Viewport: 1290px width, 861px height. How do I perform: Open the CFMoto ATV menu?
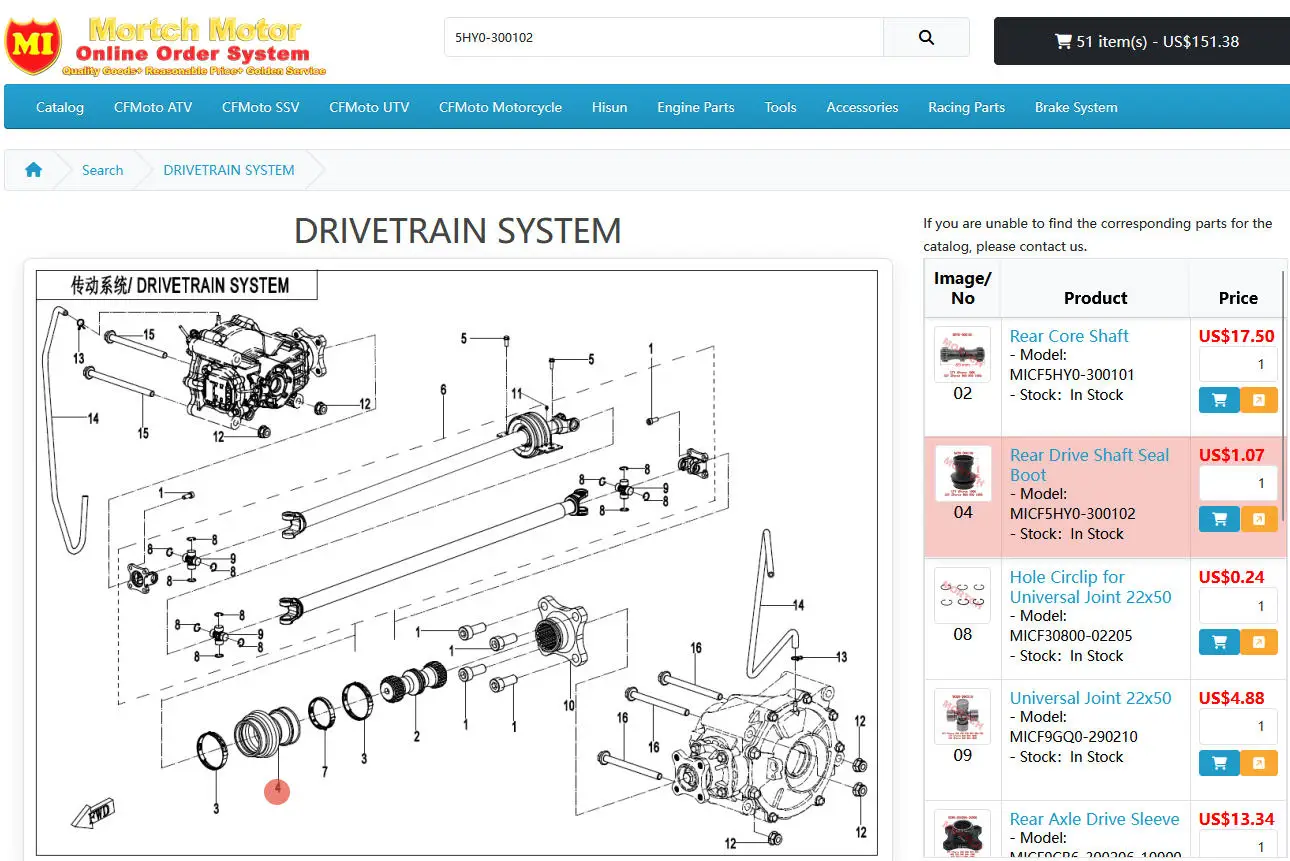pos(153,107)
